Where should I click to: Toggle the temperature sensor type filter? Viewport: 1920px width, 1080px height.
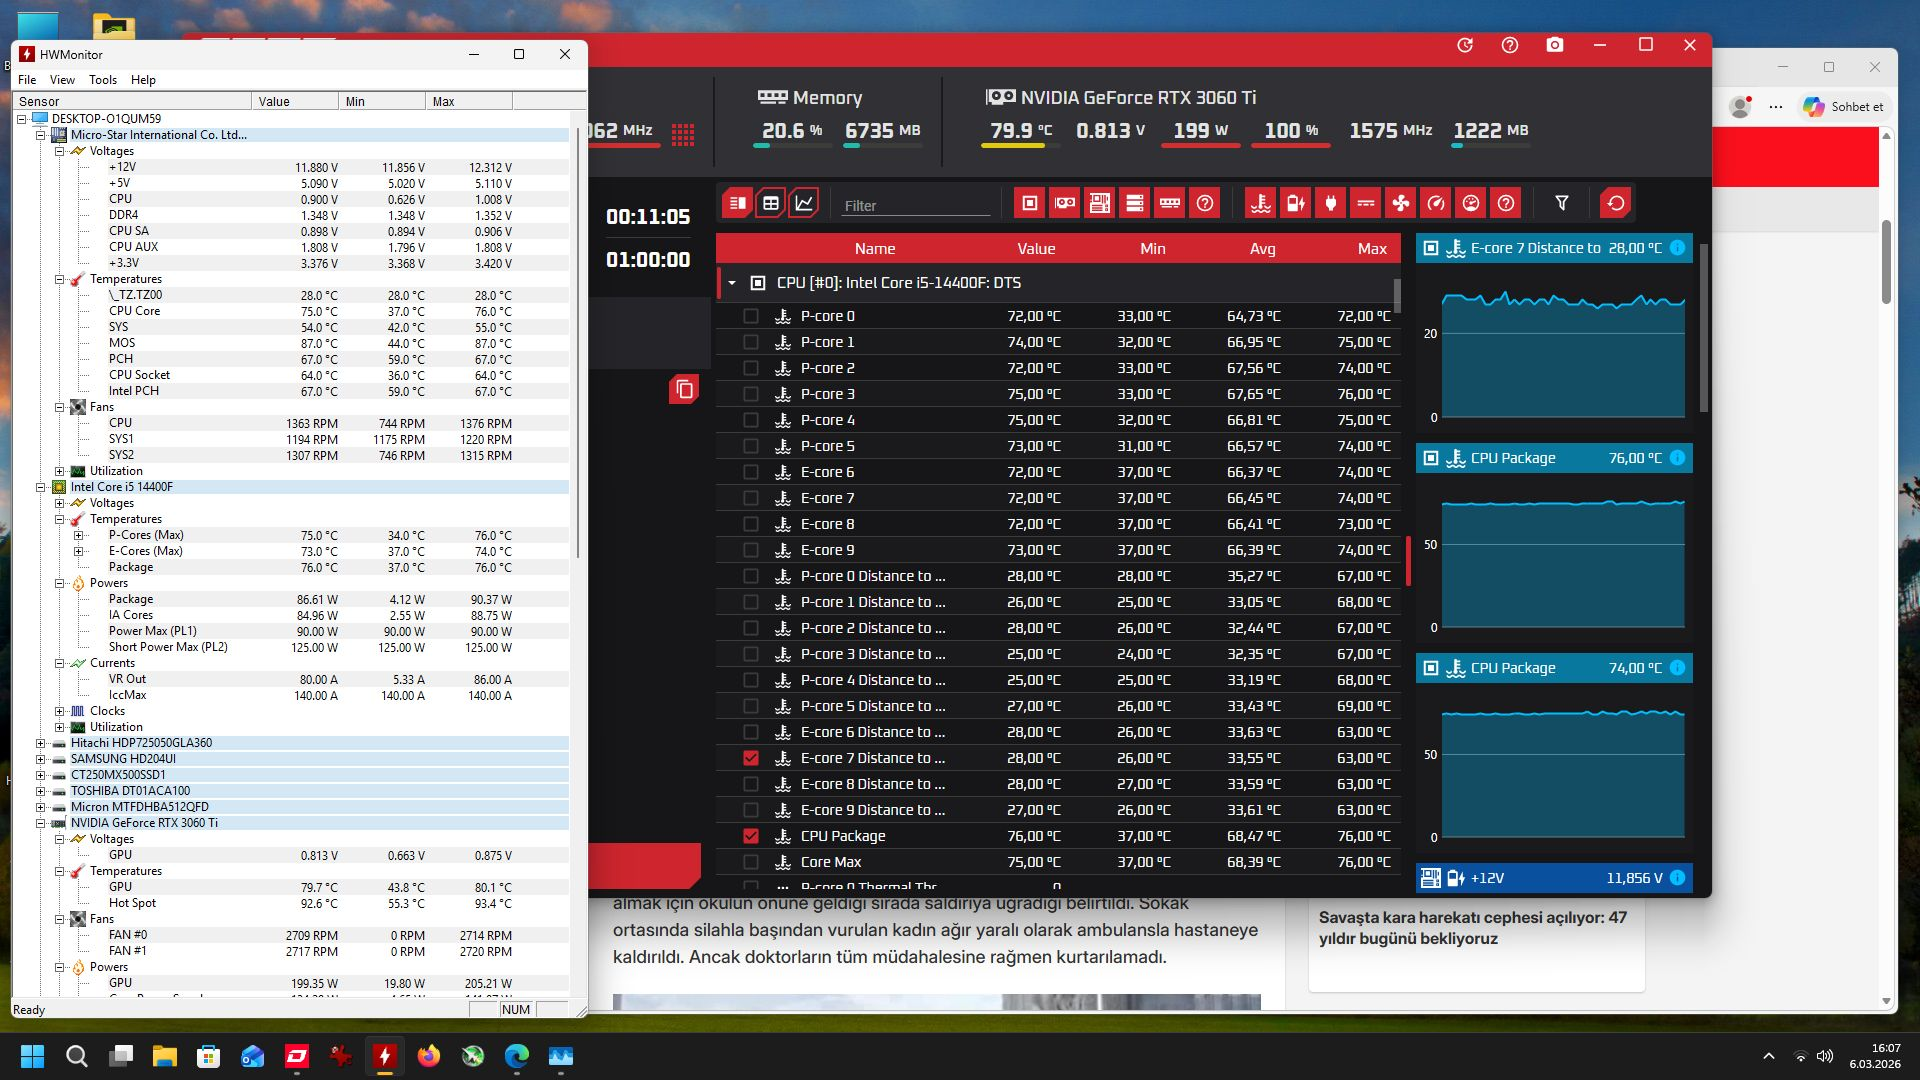1260,204
